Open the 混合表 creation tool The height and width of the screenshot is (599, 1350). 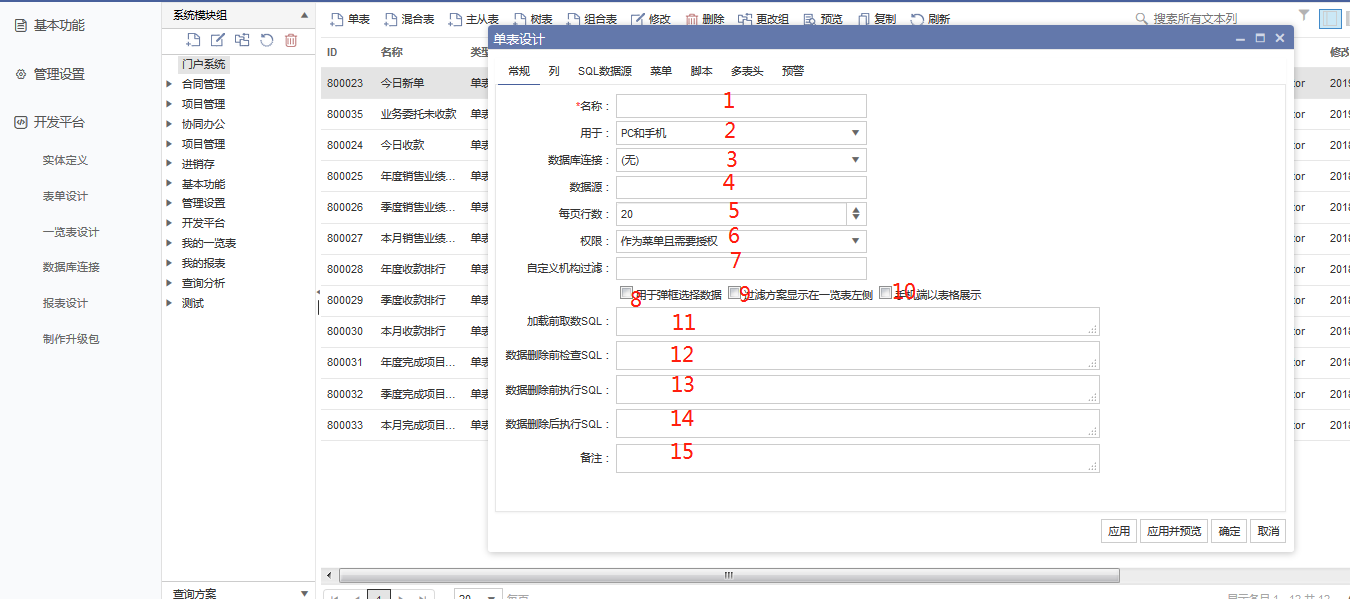point(407,17)
